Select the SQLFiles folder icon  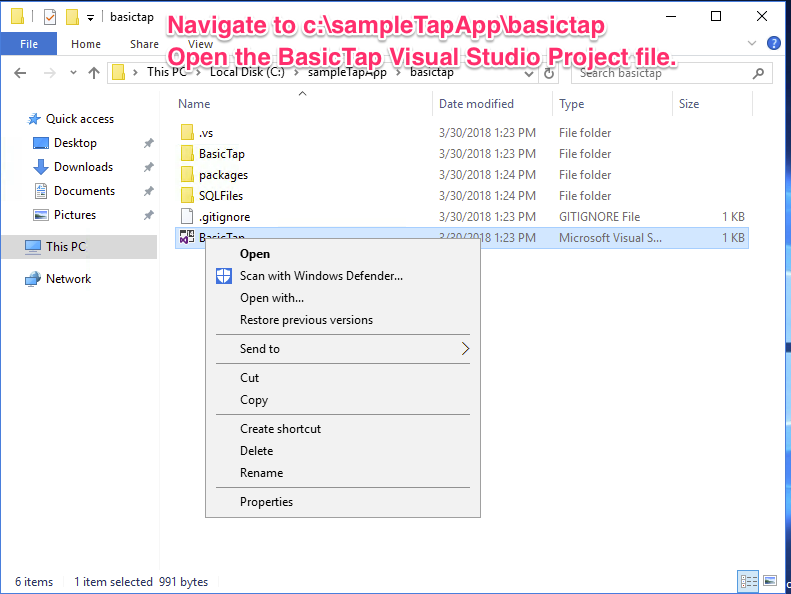pos(187,195)
